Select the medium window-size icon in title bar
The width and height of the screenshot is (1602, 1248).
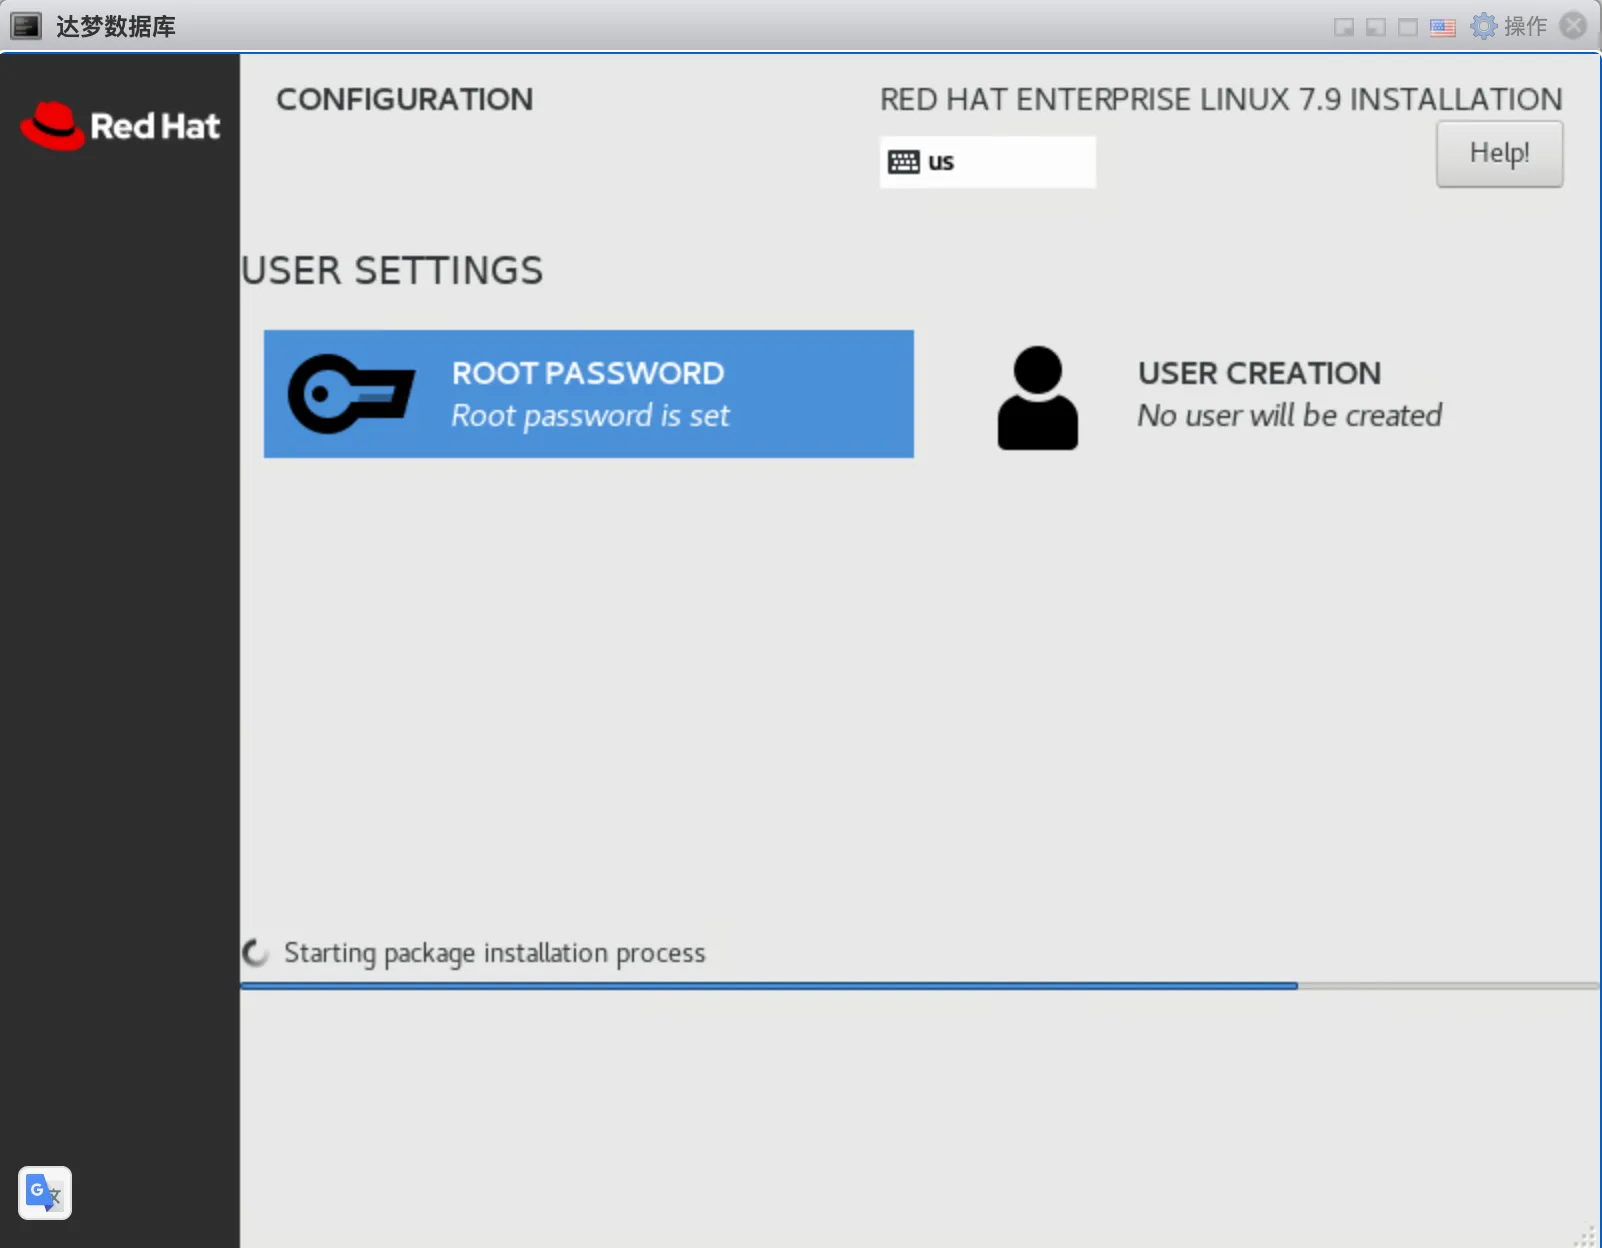tap(1376, 27)
